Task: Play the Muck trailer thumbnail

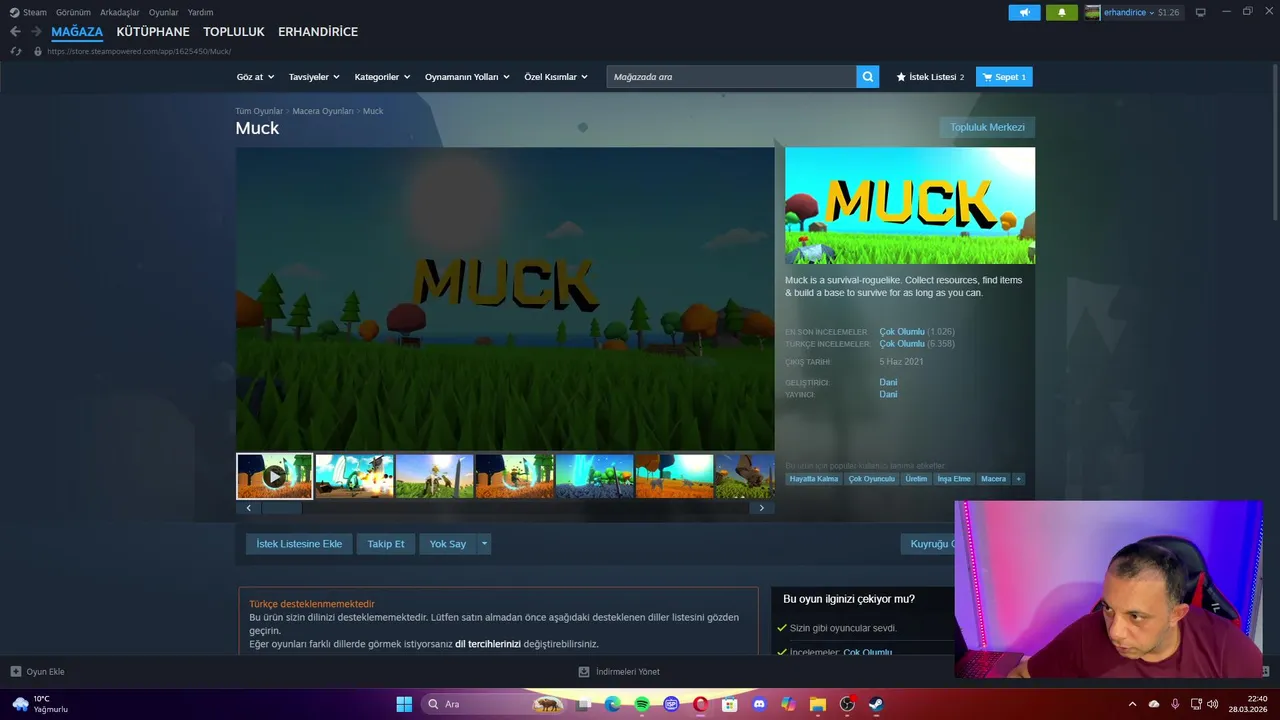Action: click(274, 477)
